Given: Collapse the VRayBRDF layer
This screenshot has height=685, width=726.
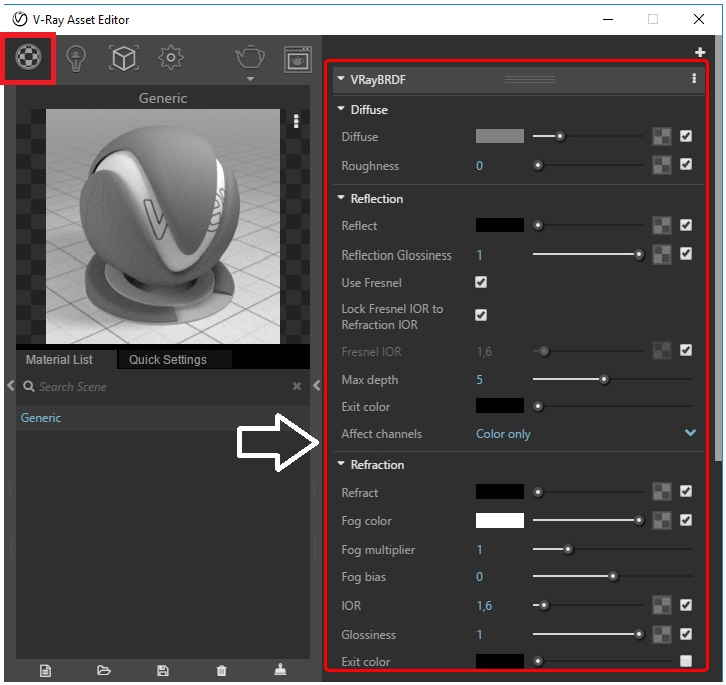Looking at the screenshot, I should coord(341,79).
